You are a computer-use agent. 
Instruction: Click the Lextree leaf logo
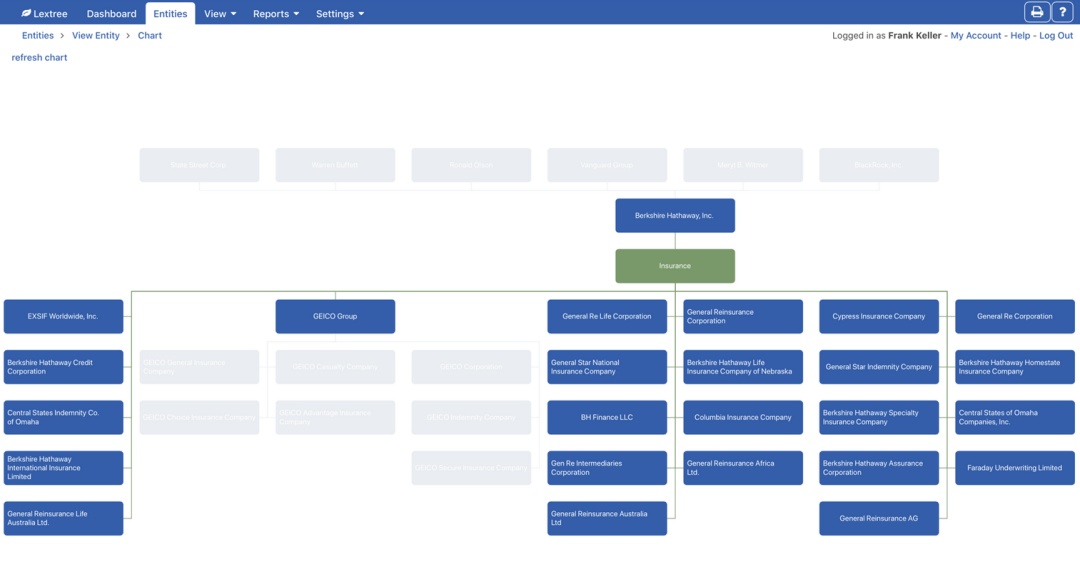[26, 14]
